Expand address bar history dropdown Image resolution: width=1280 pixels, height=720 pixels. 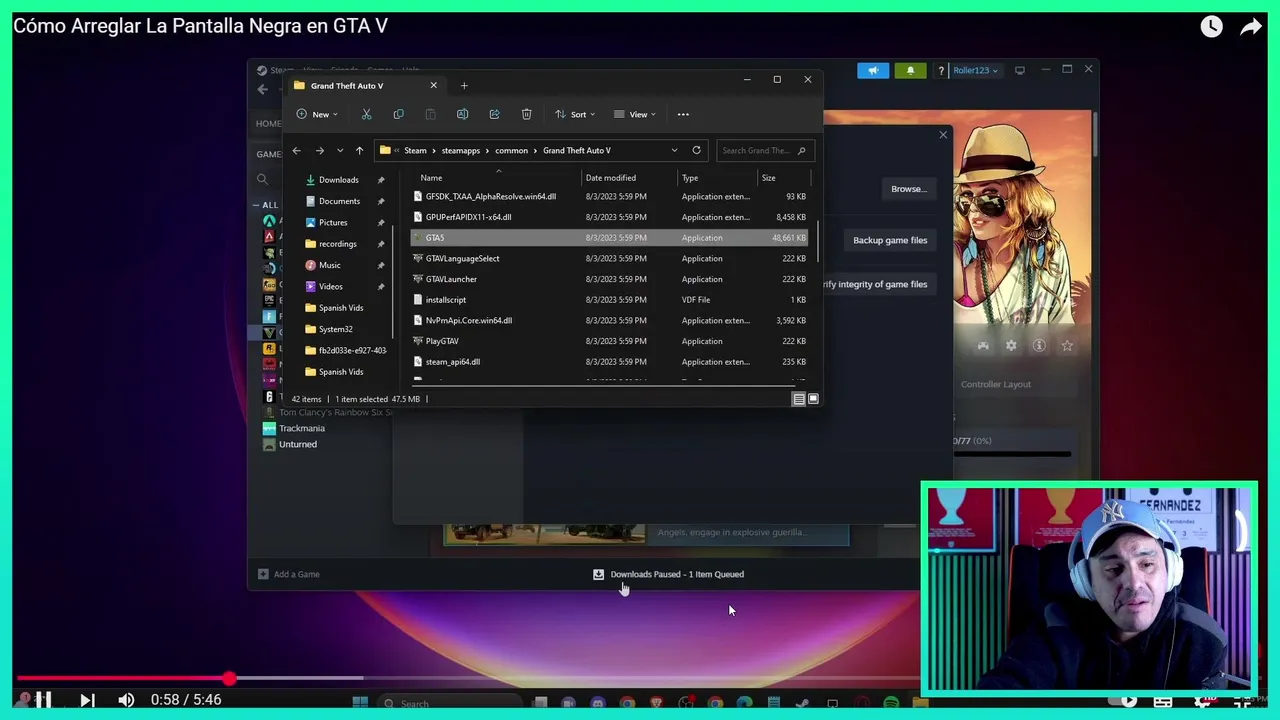pos(674,150)
